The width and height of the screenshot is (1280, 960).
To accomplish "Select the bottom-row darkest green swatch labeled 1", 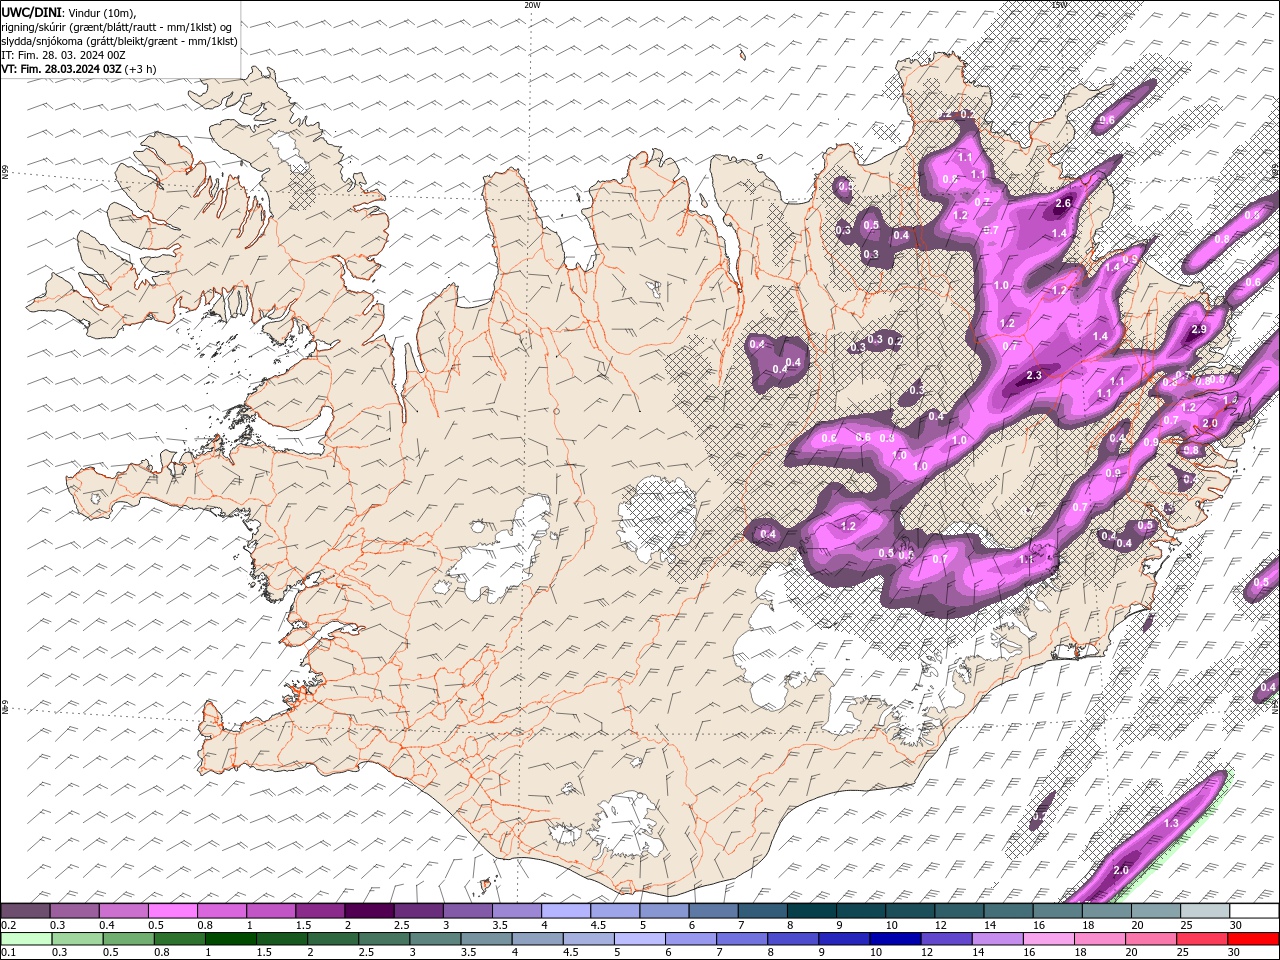I will click(231, 939).
